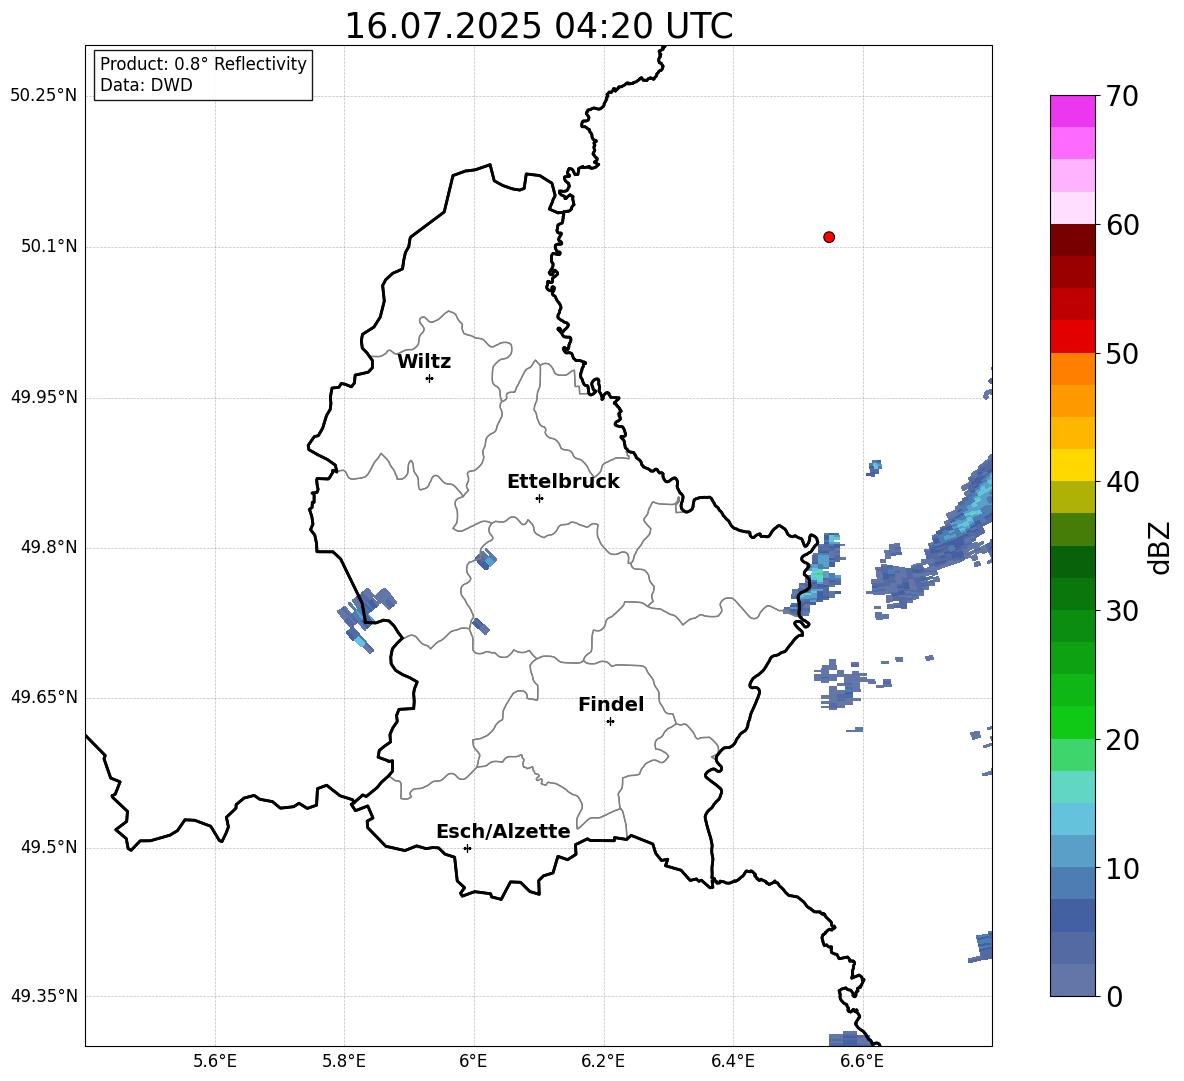Click the 40 colorbar tick label
The width and height of the screenshot is (1184, 1081).
[1122, 482]
